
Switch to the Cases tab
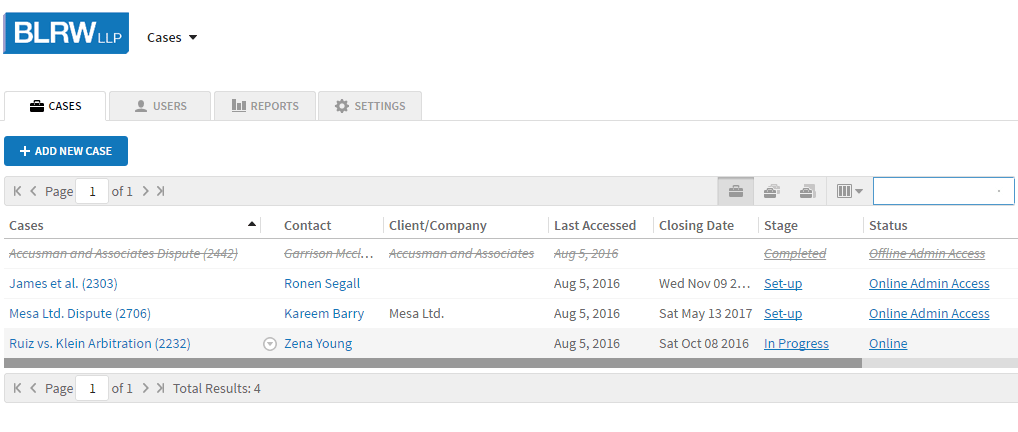[55, 106]
